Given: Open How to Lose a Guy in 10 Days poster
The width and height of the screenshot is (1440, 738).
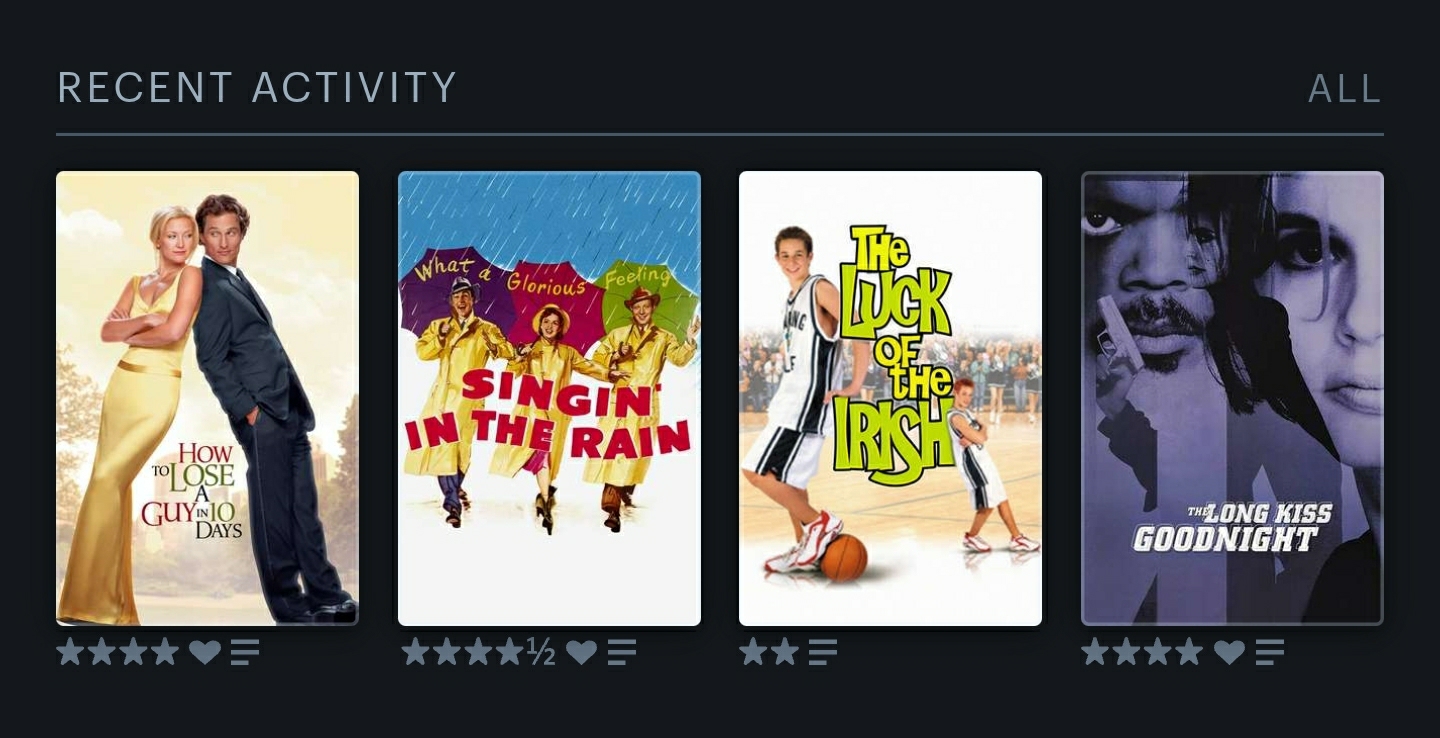Looking at the screenshot, I should (x=207, y=398).
